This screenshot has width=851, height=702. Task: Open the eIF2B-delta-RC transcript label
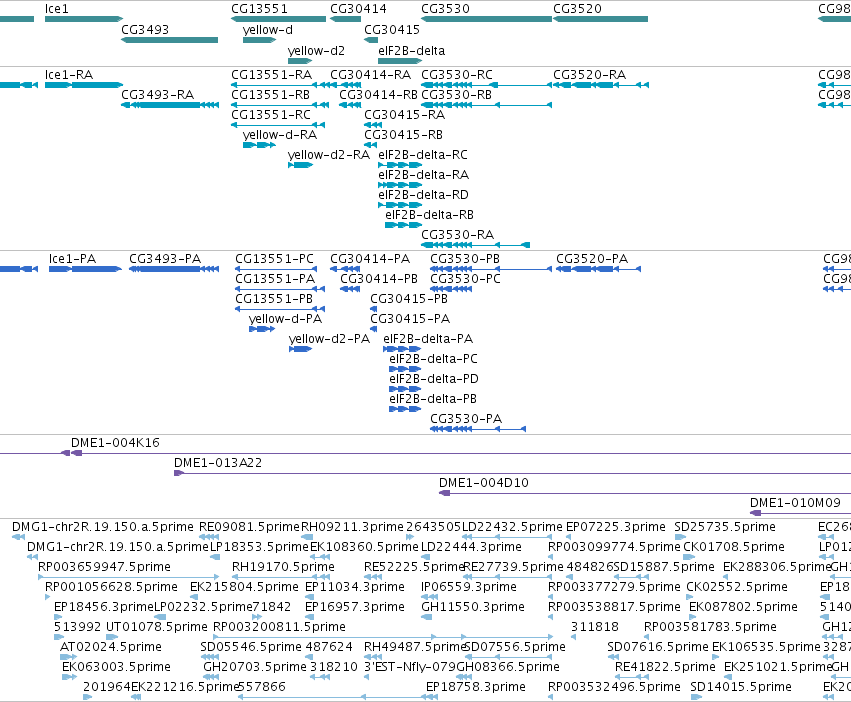tap(423, 155)
